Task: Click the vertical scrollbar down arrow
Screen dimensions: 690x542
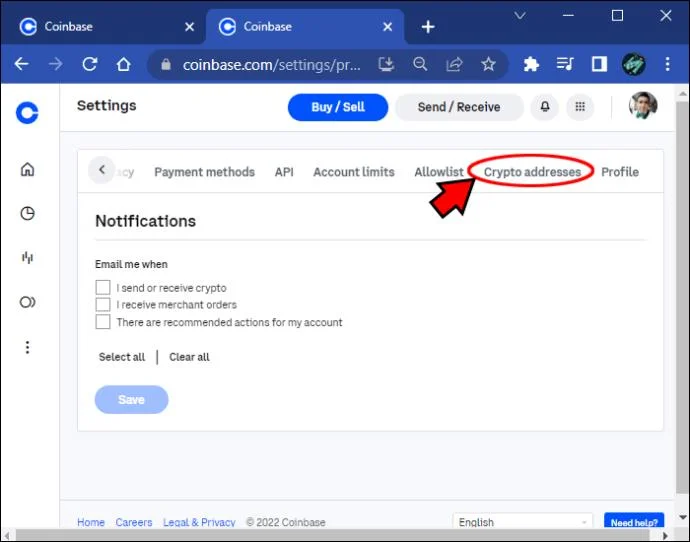Action: [683, 517]
